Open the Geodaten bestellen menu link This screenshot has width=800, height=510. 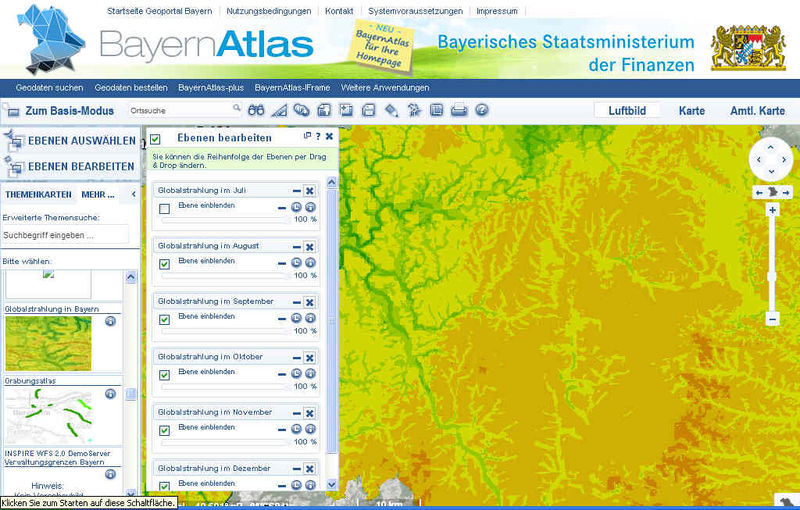[130, 87]
